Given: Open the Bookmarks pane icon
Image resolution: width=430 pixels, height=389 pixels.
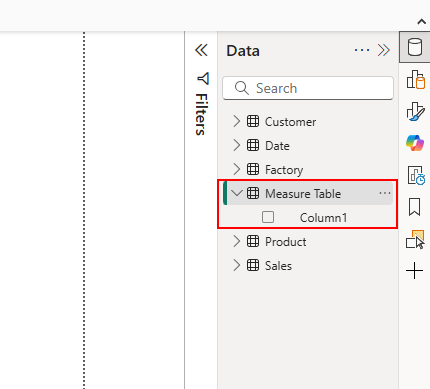Looking at the screenshot, I should 414,207.
